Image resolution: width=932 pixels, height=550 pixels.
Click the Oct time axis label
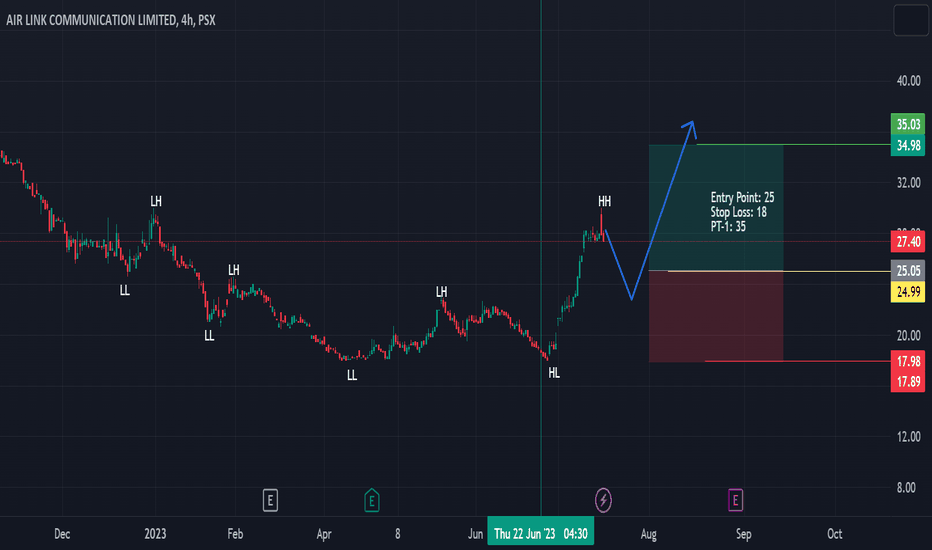[835, 534]
